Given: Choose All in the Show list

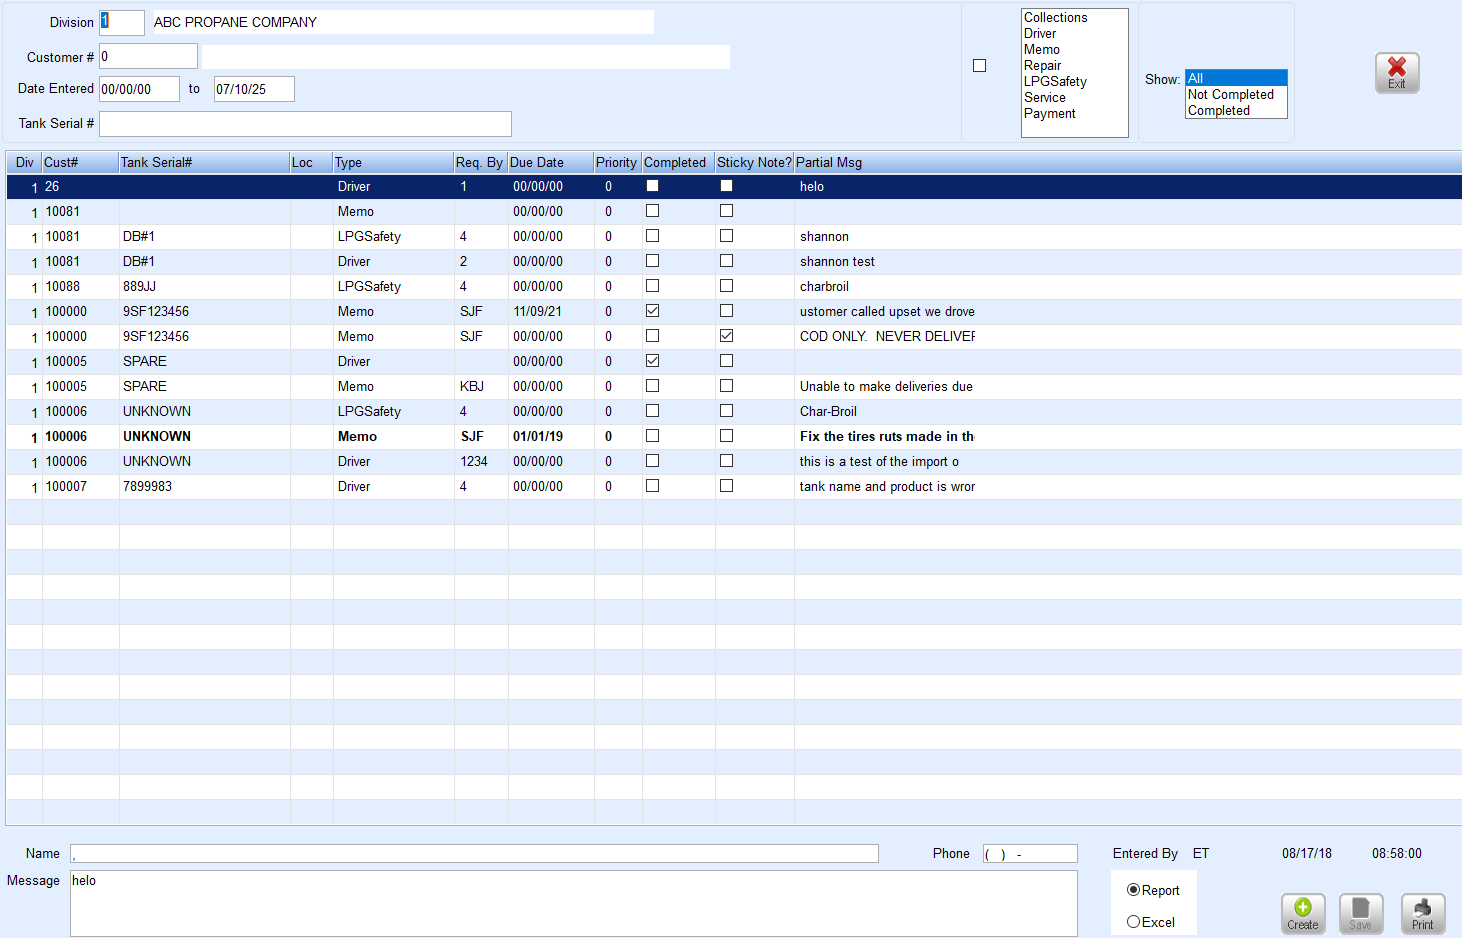Looking at the screenshot, I should coord(1236,78).
